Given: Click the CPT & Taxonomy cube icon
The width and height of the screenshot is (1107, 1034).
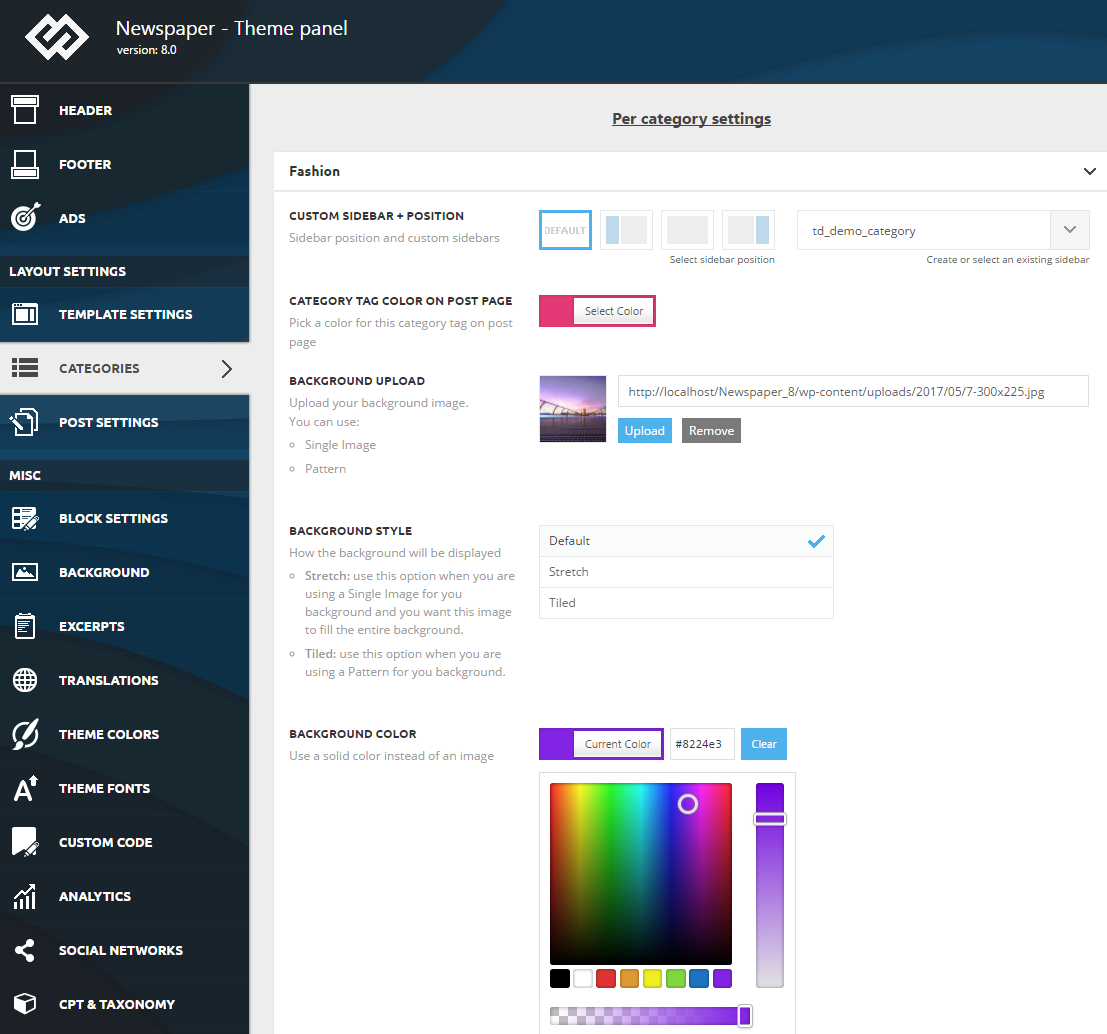Looking at the screenshot, I should (25, 1004).
